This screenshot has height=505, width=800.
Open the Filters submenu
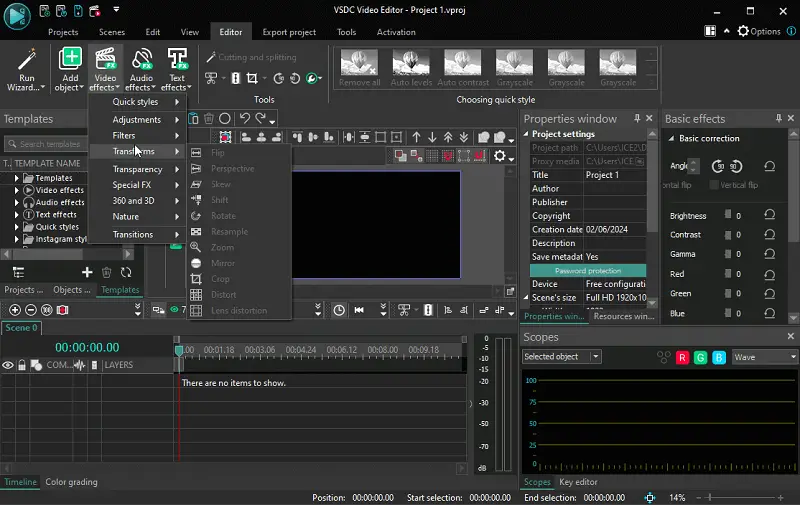tap(138, 135)
